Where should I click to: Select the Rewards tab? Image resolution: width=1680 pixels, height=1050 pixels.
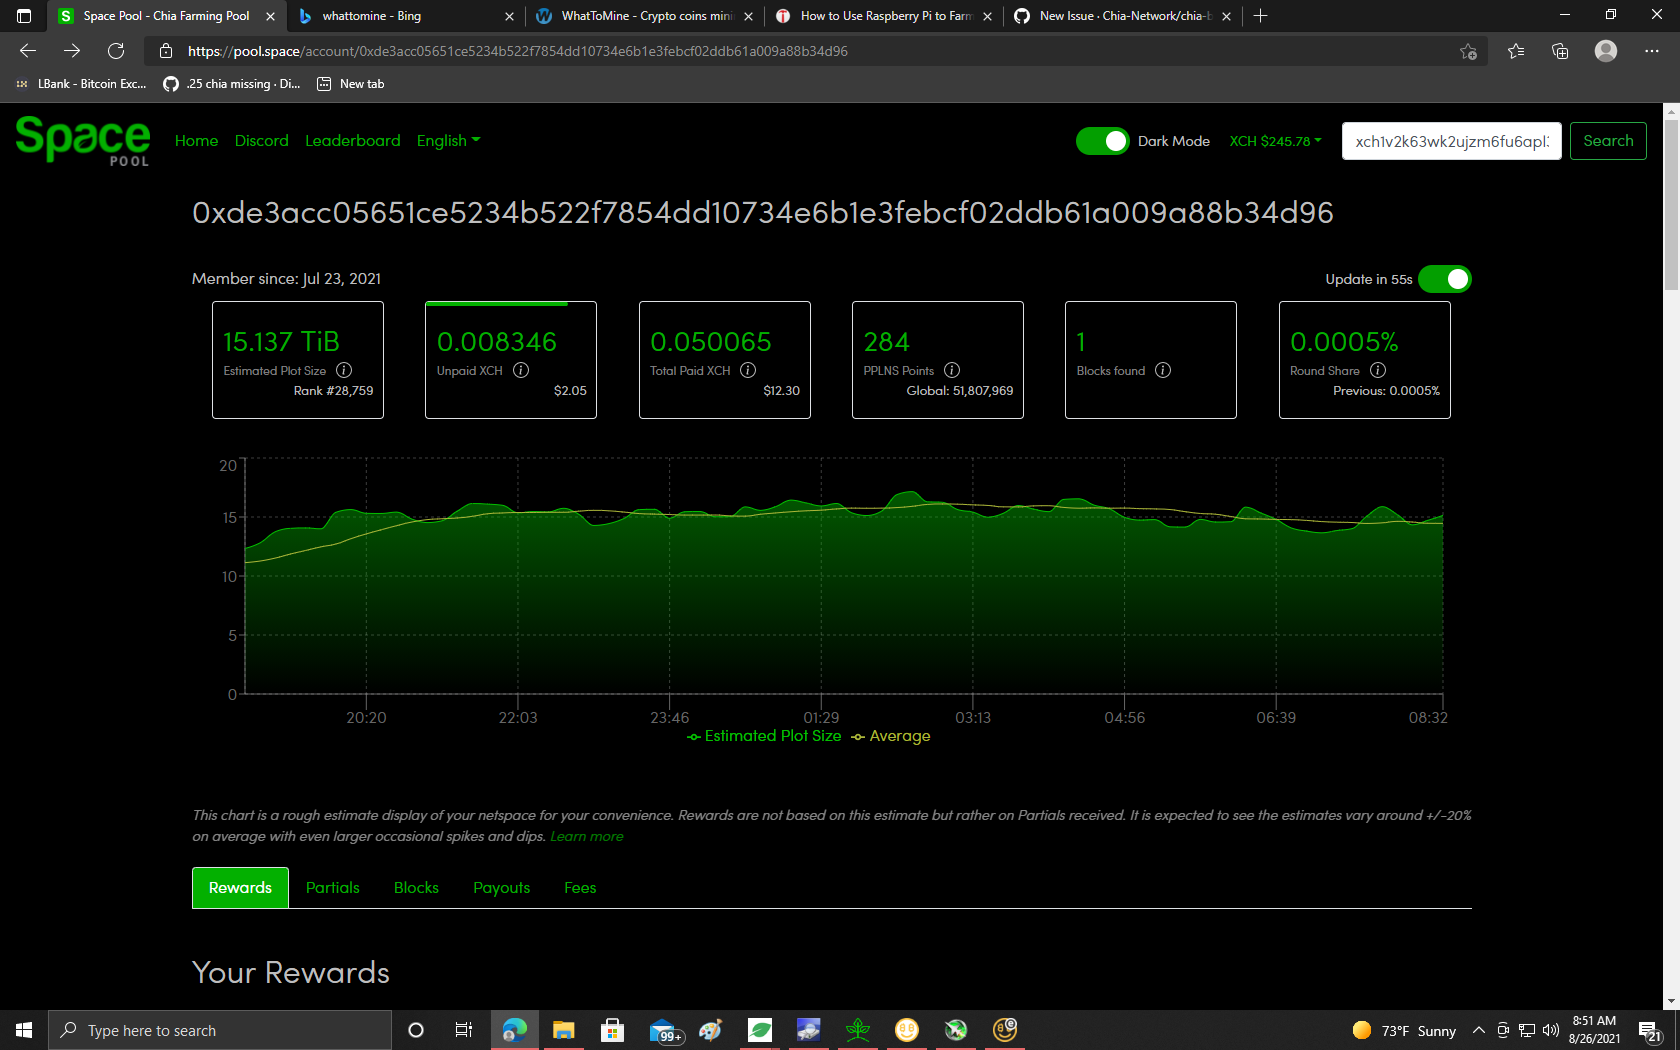click(240, 888)
